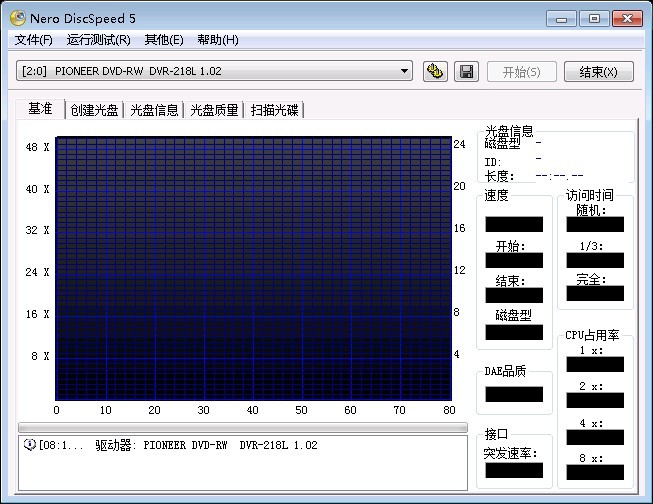Viewport: 653px width, 504px height.
Task: Open the 帮助(H) menu
Action: click(x=218, y=40)
